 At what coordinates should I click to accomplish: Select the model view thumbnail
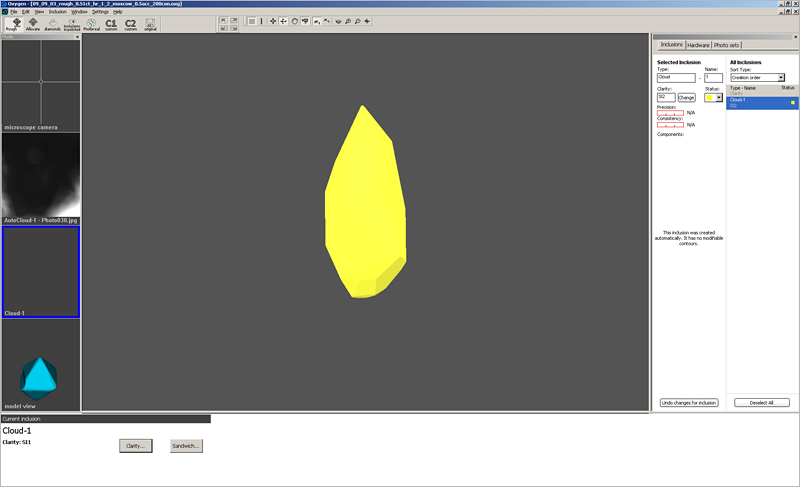tap(41, 366)
